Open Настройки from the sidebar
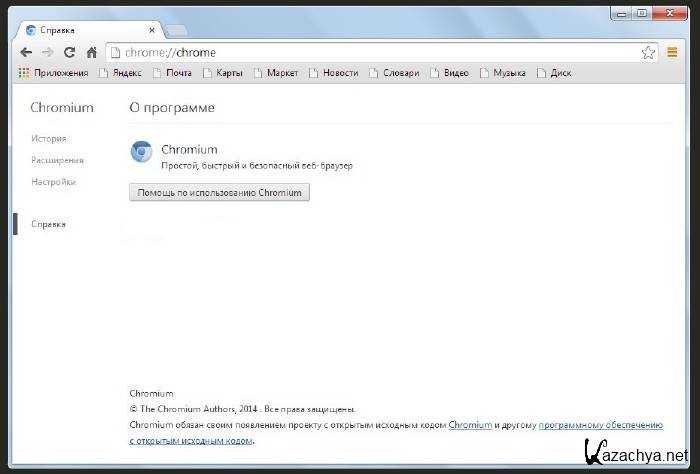Screen dimensions: 700x474 (x=53, y=182)
